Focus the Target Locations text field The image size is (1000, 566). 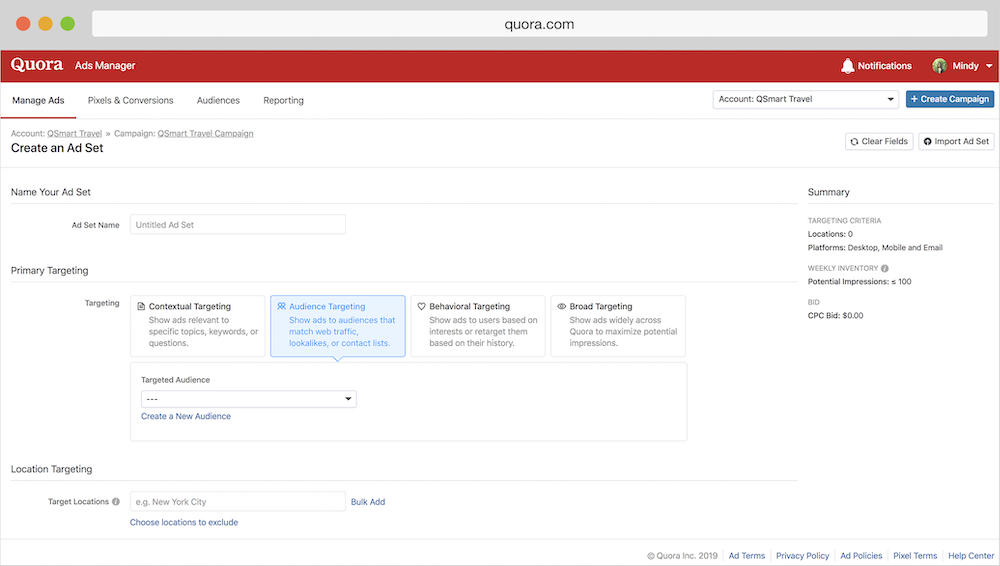pos(238,502)
